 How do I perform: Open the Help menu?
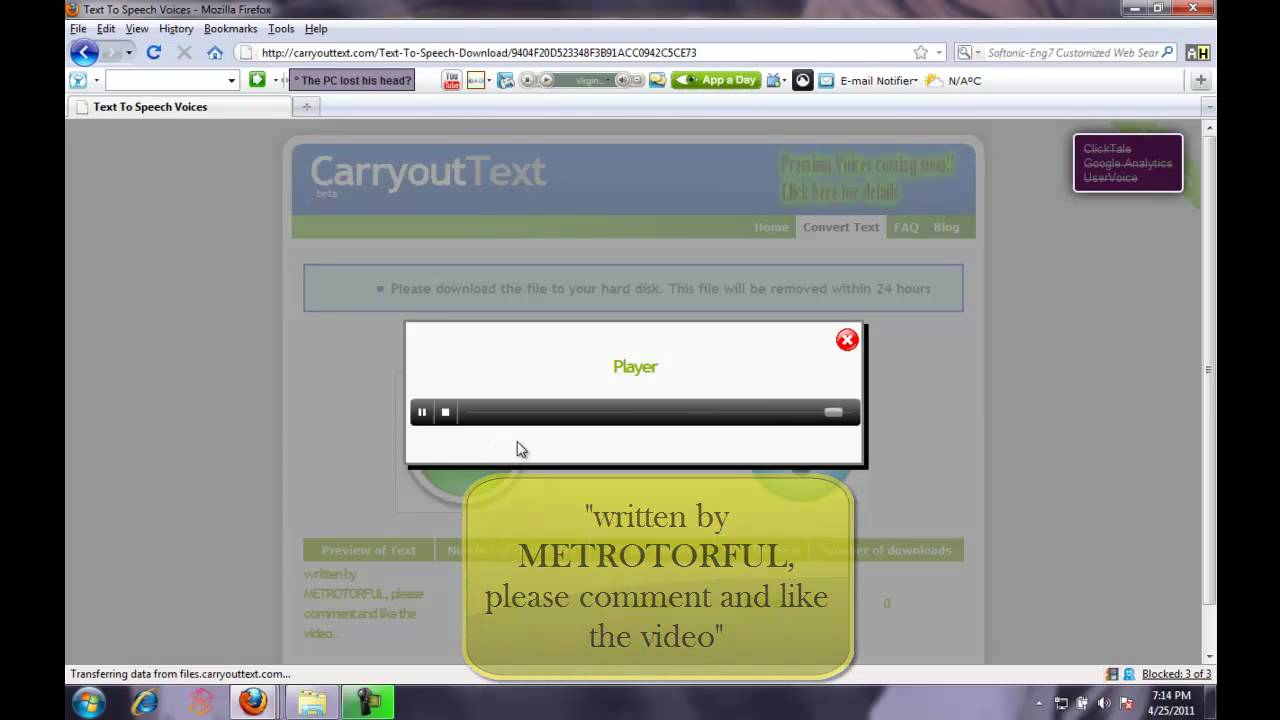click(x=316, y=29)
